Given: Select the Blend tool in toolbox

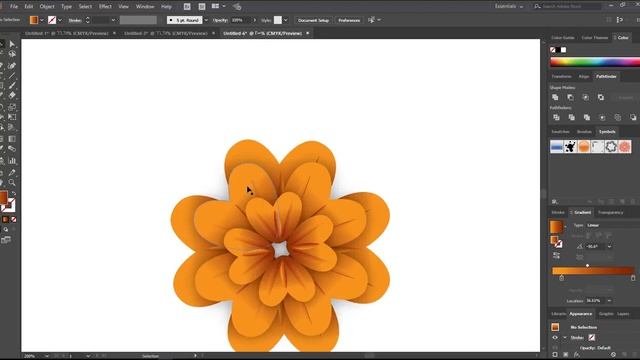Looking at the screenshot, I should click(12, 149).
